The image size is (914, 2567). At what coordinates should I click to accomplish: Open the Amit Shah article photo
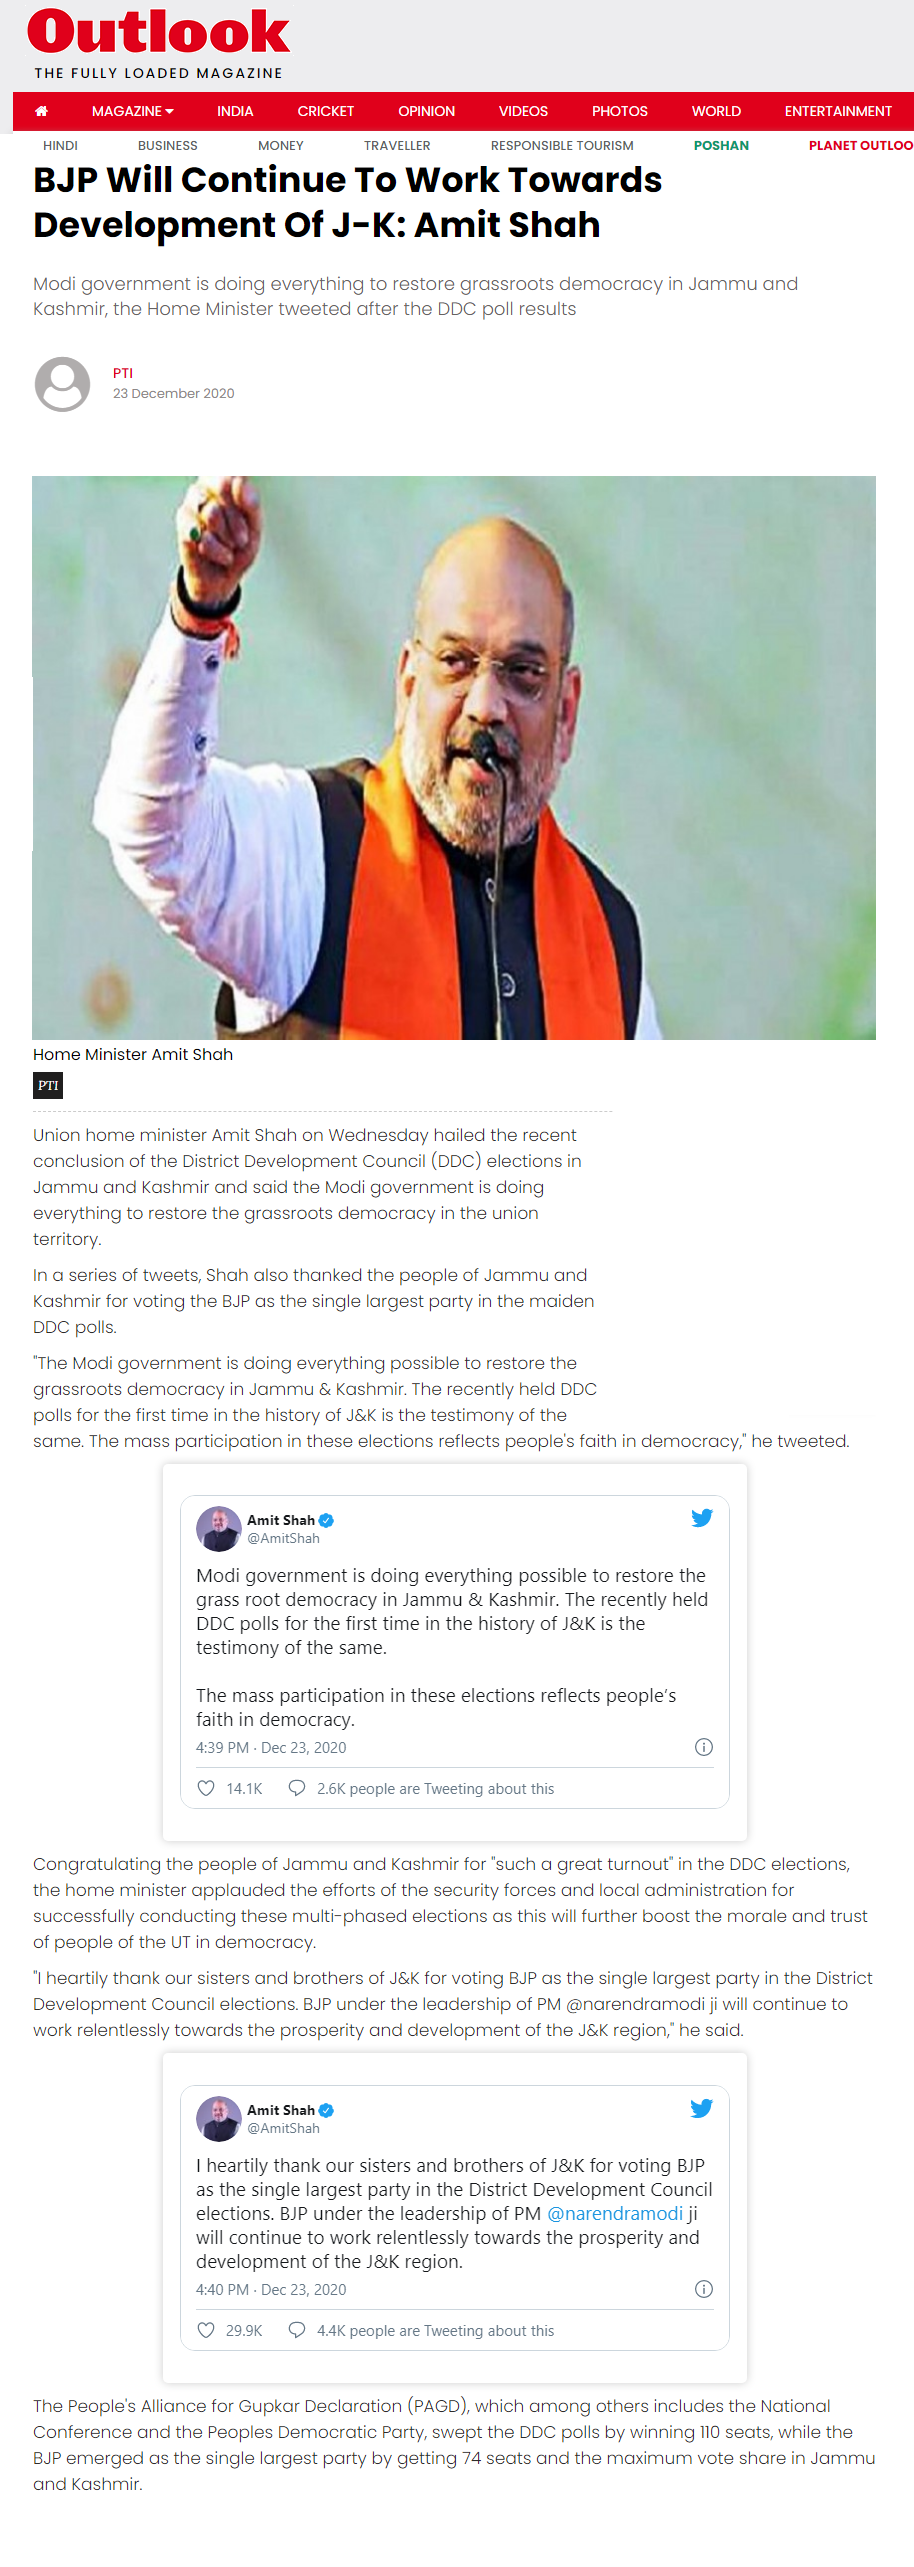(x=454, y=758)
